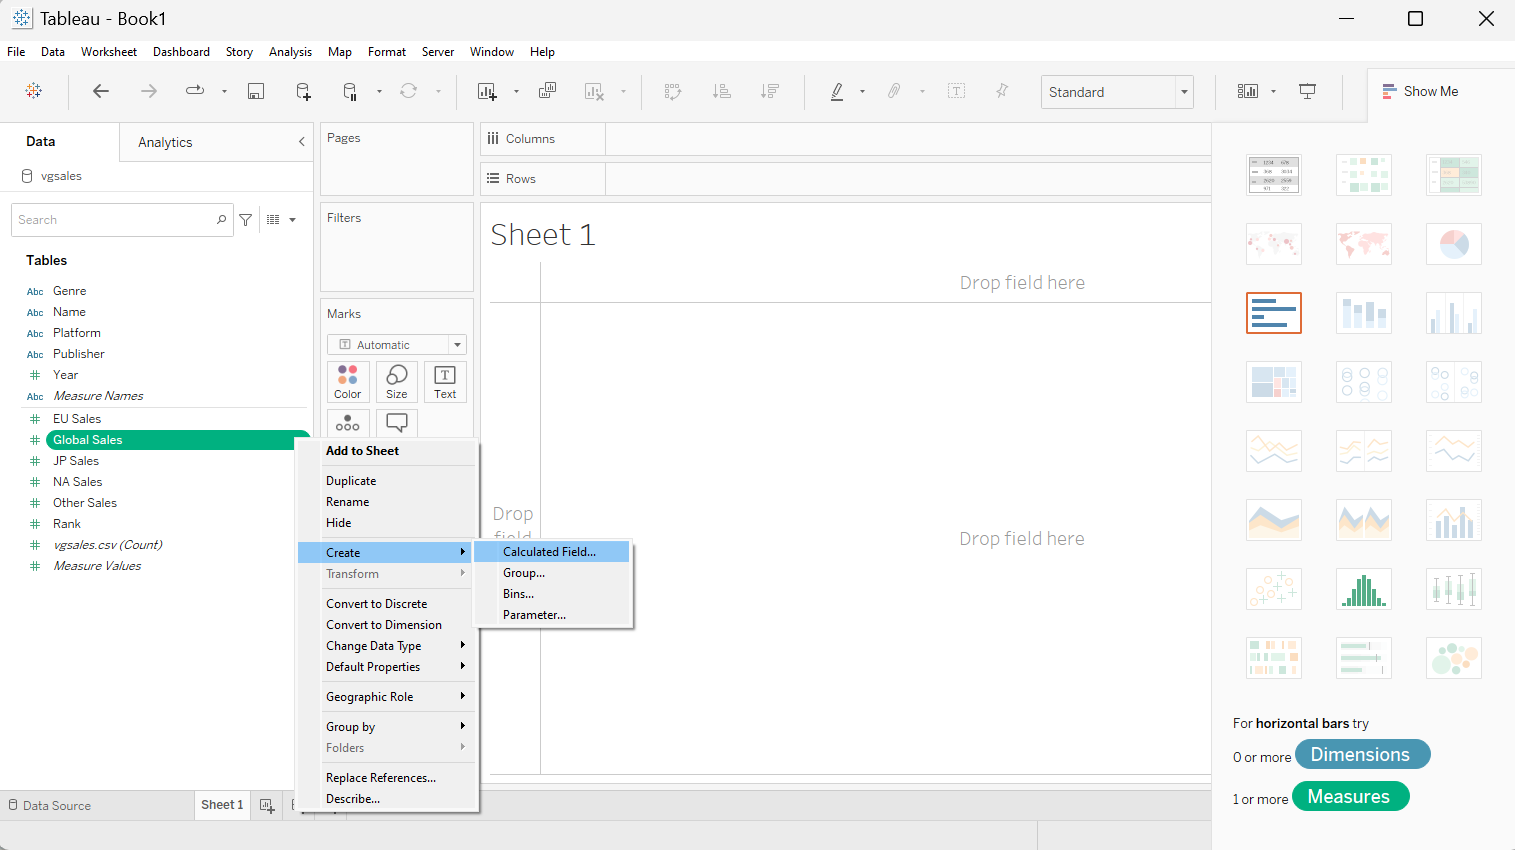Select Group... in the Create submenu
The image size is (1515, 850).
tap(552, 573)
